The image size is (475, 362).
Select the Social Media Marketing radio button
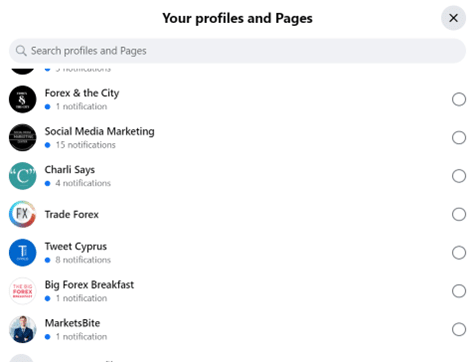(x=459, y=138)
